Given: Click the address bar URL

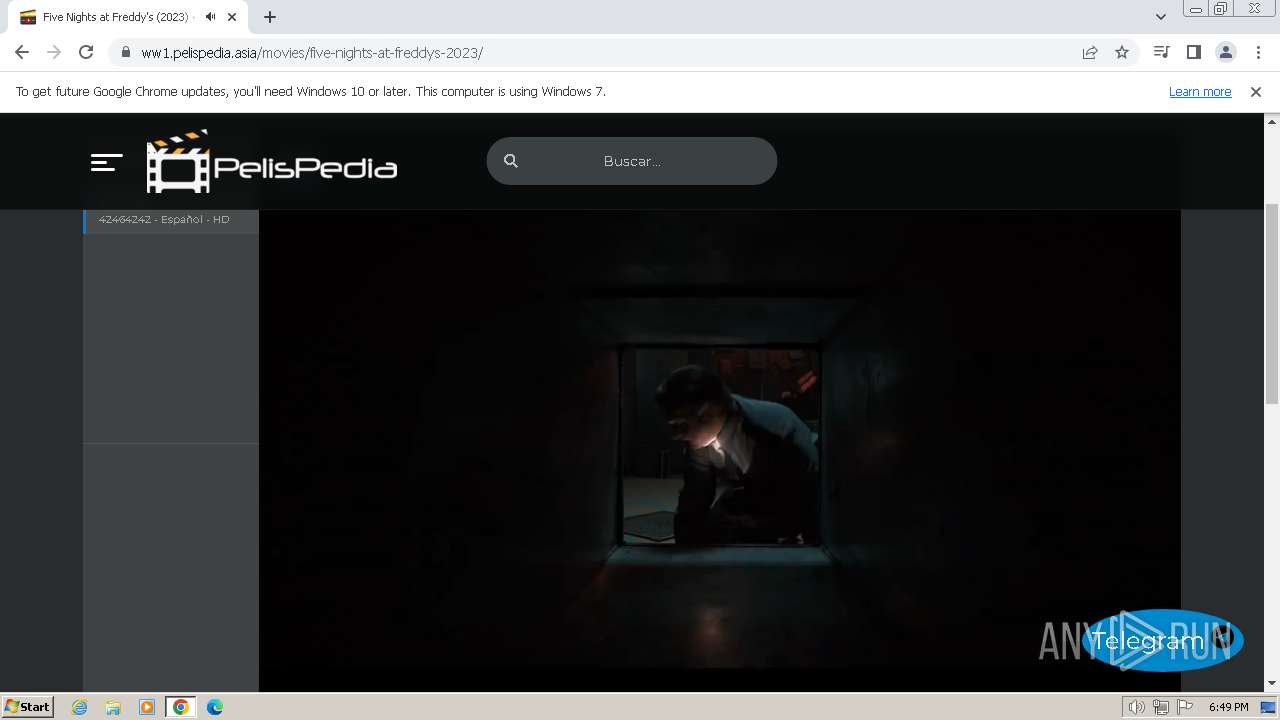Looking at the screenshot, I should (312, 53).
